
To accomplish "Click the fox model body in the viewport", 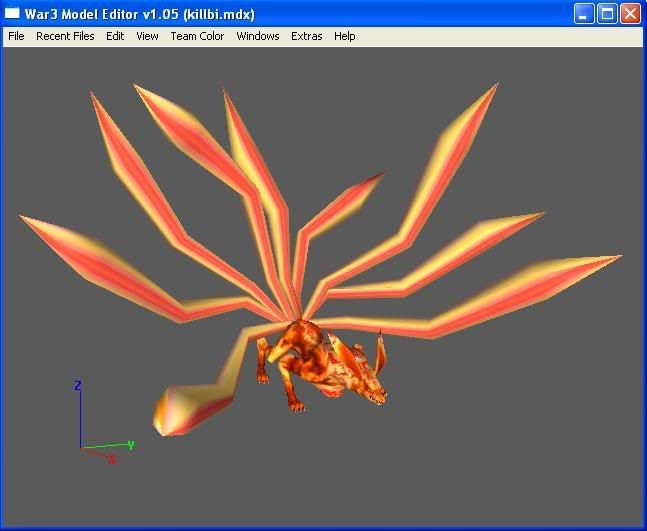I will [x=322, y=365].
